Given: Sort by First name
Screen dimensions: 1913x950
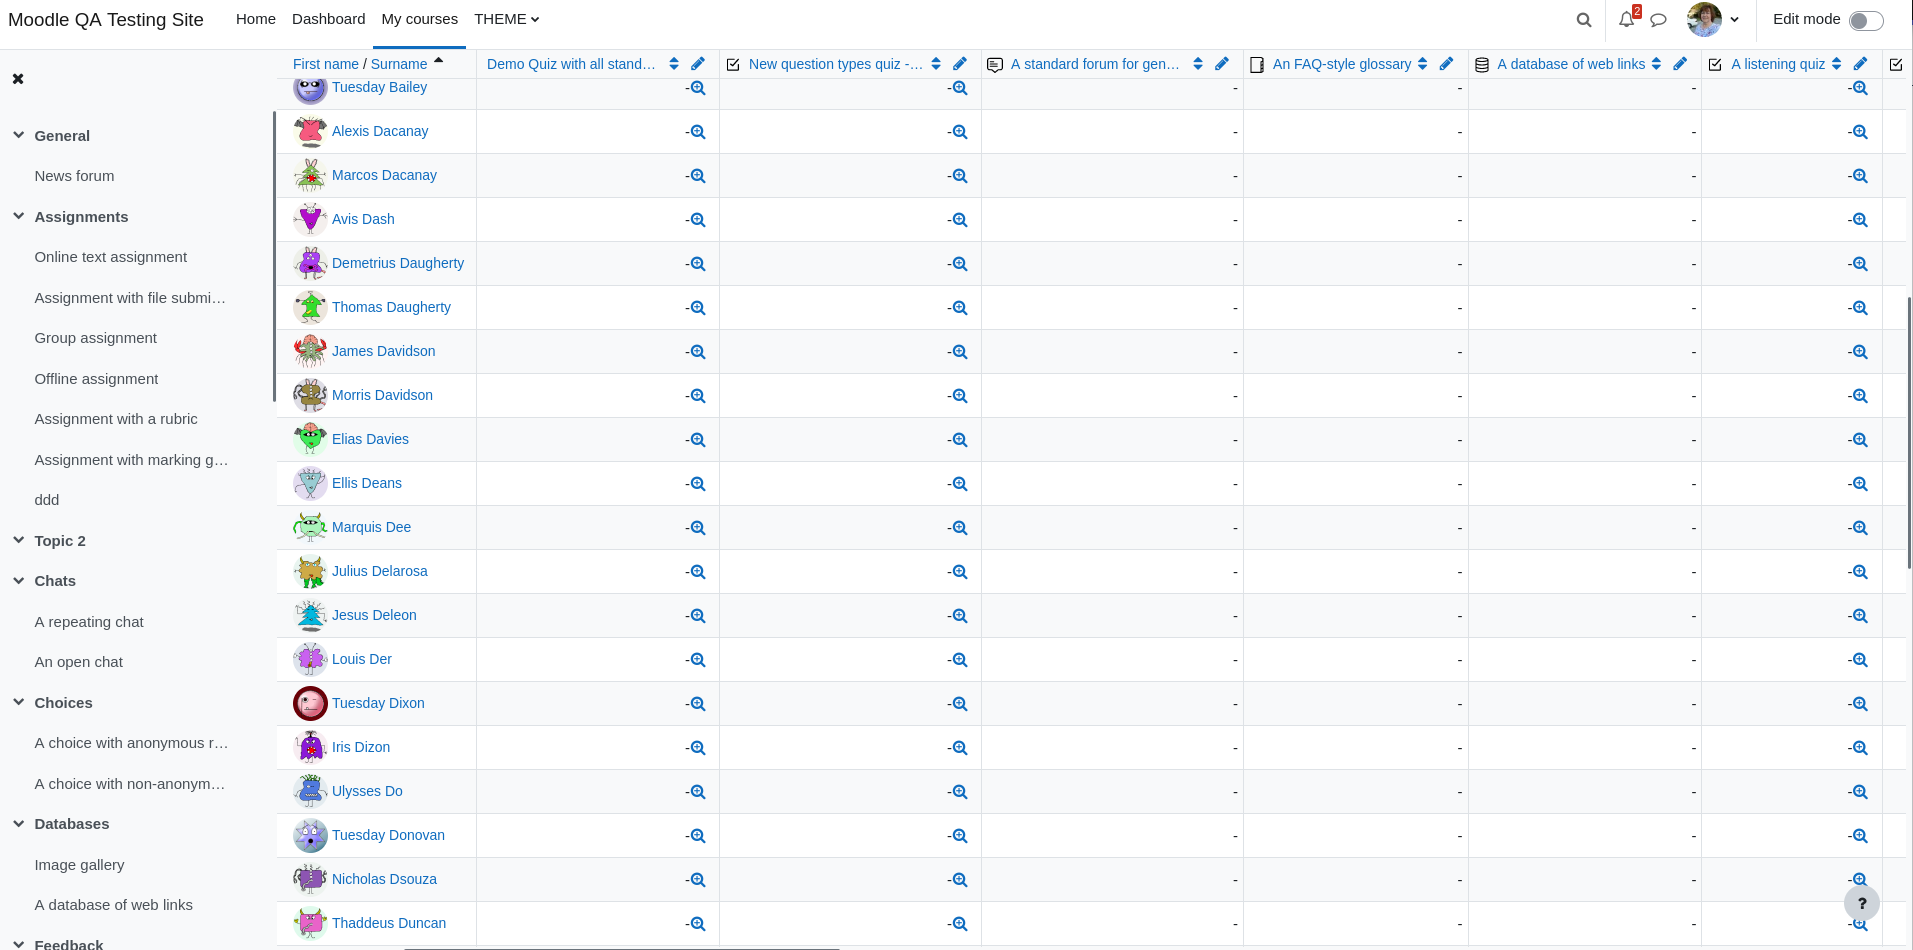Looking at the screenshot, I should 325,64.
